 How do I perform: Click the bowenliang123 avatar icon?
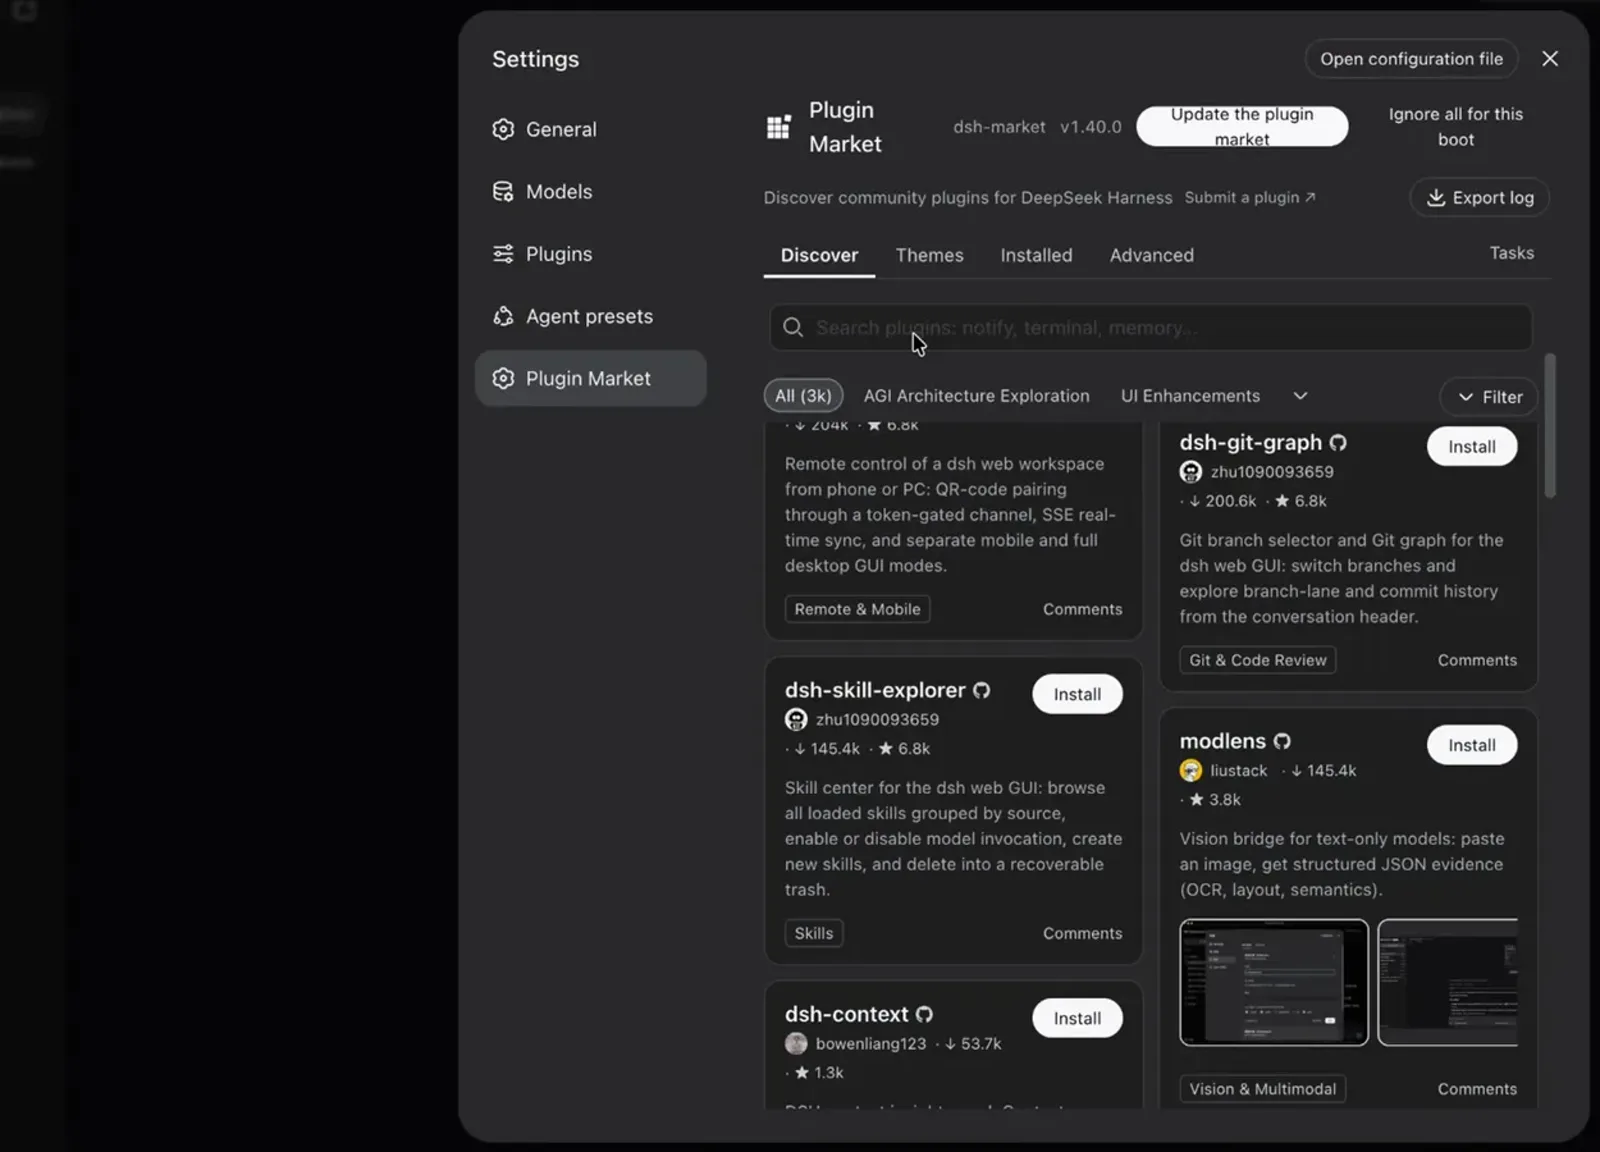[796, 1044]
